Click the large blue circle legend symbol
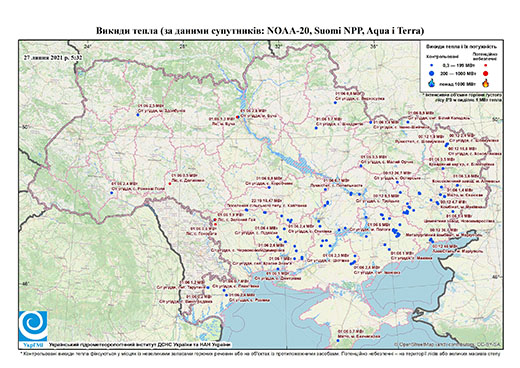 click(432, 73)
